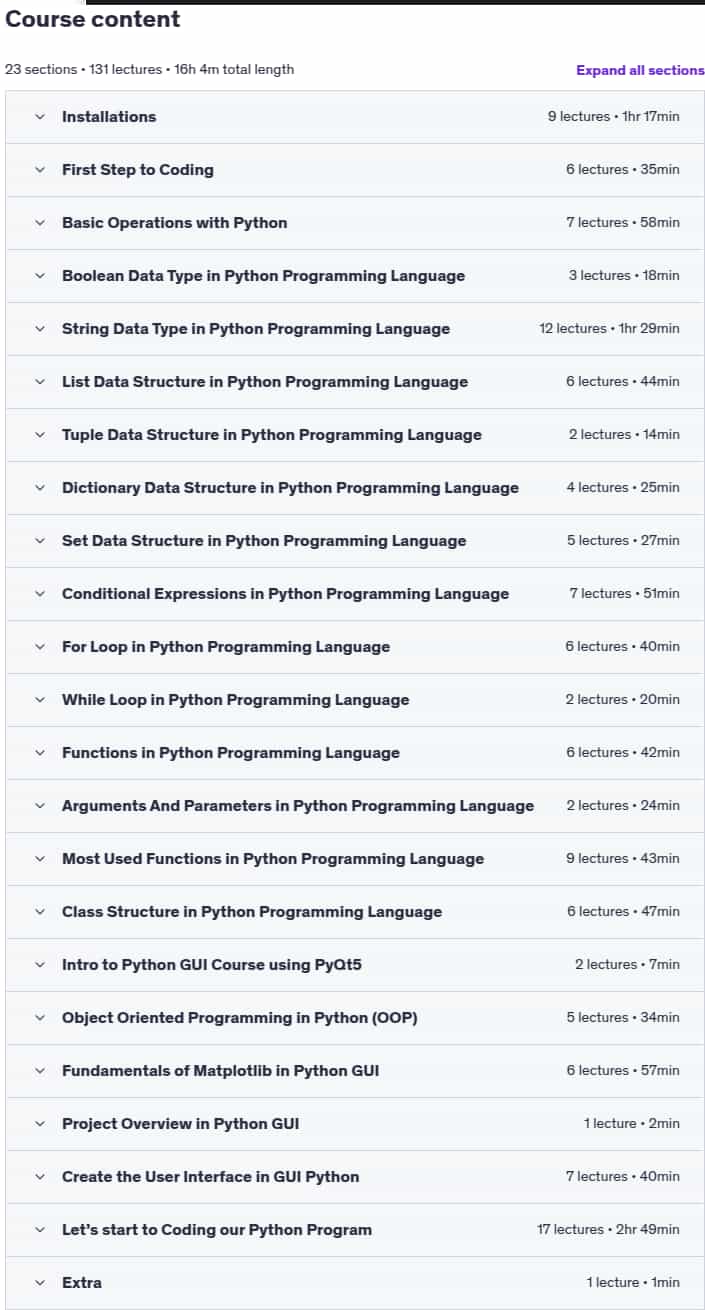Select String Data Type section title

point(256,329)
